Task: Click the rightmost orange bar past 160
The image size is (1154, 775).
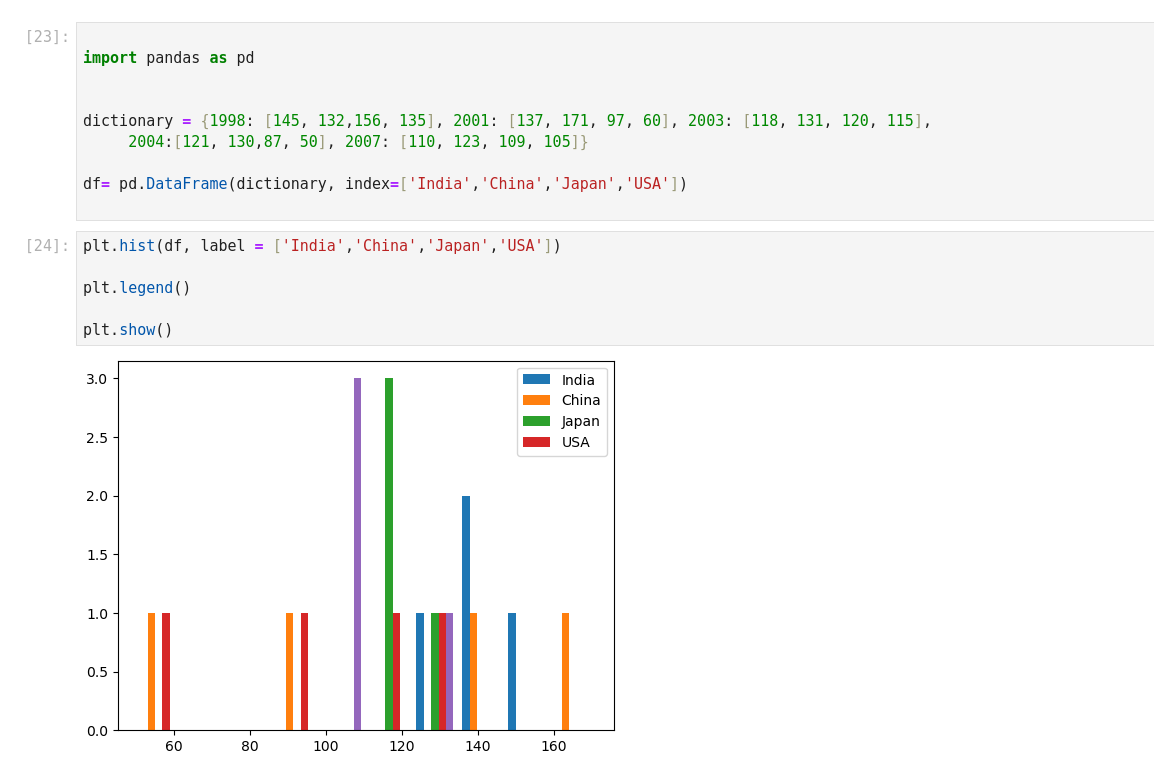Action: (565, 671)
